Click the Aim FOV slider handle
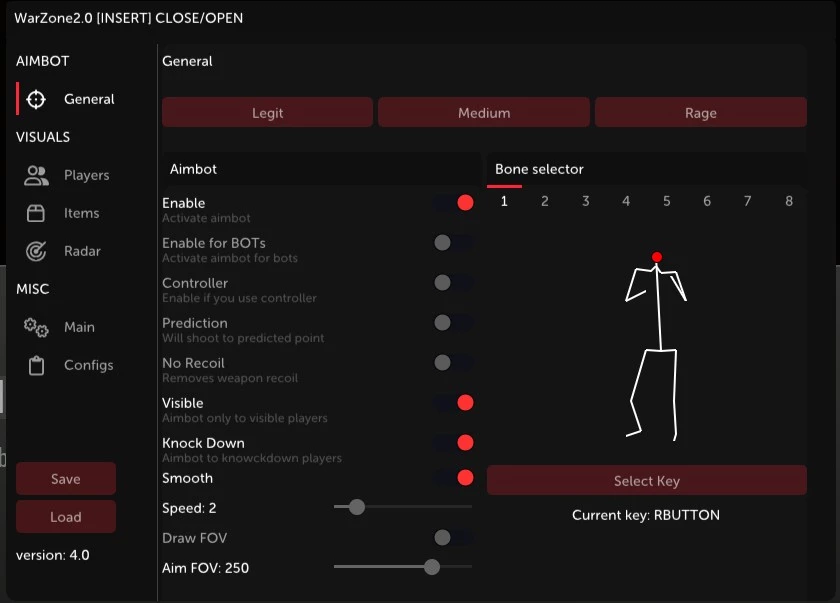The image size is (840, 603). coord(432,567)
